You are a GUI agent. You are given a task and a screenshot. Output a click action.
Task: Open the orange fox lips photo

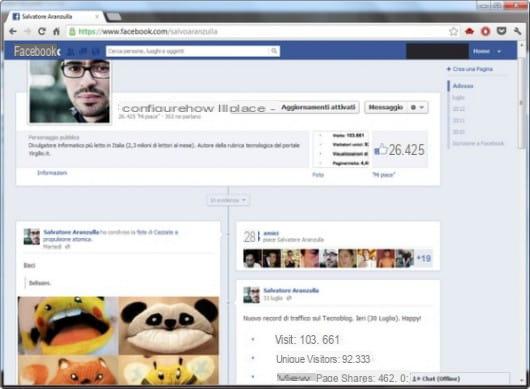coord(68,370)
